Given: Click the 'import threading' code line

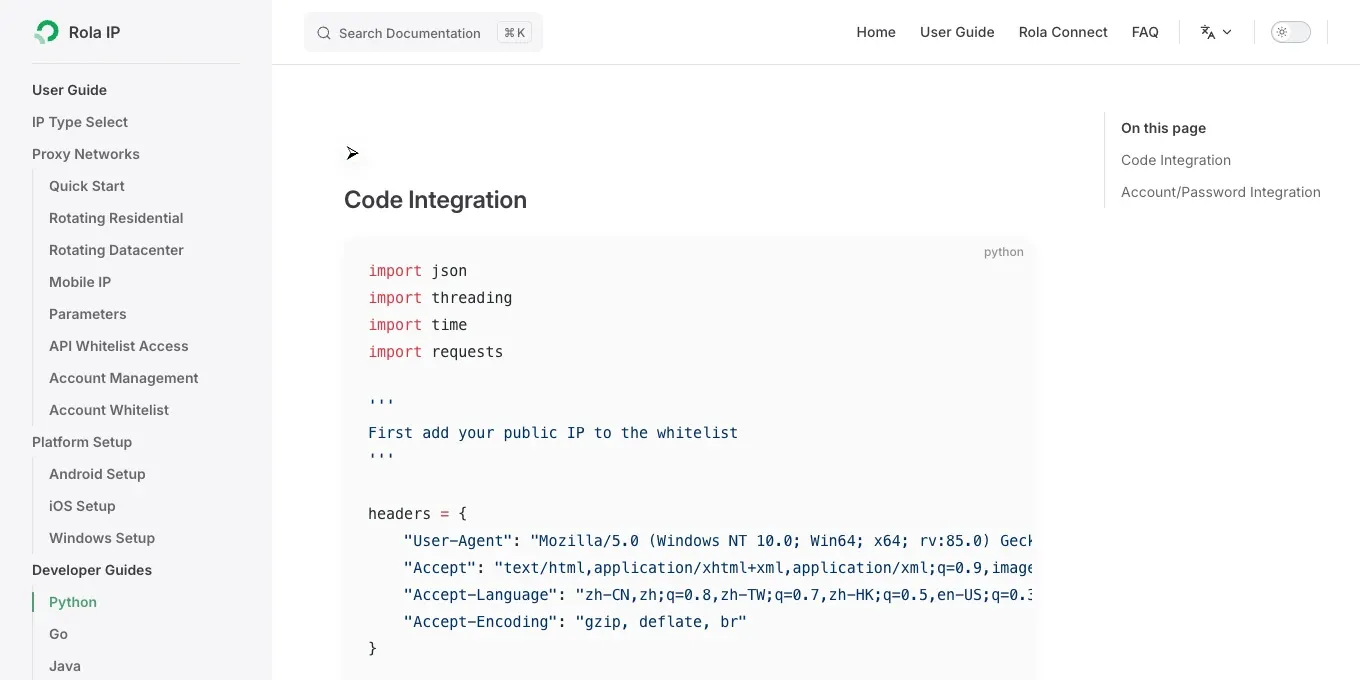Looking at the screenshot, I should [440, 298].
